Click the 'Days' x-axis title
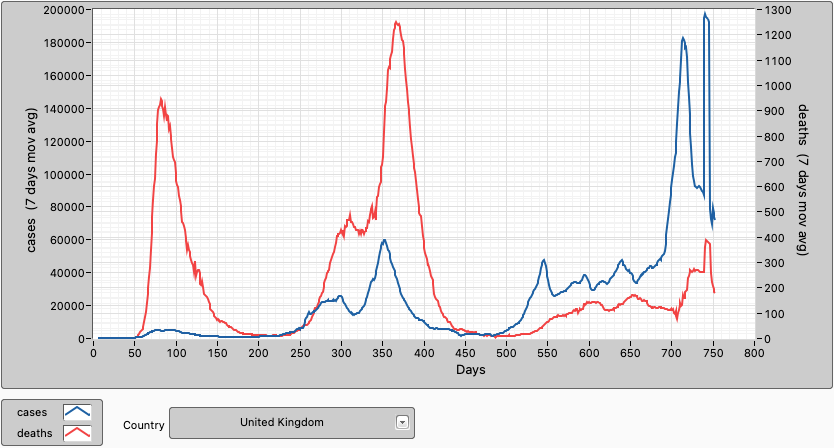Viewport: 834px width, 448px height. [x=471, y=369]
